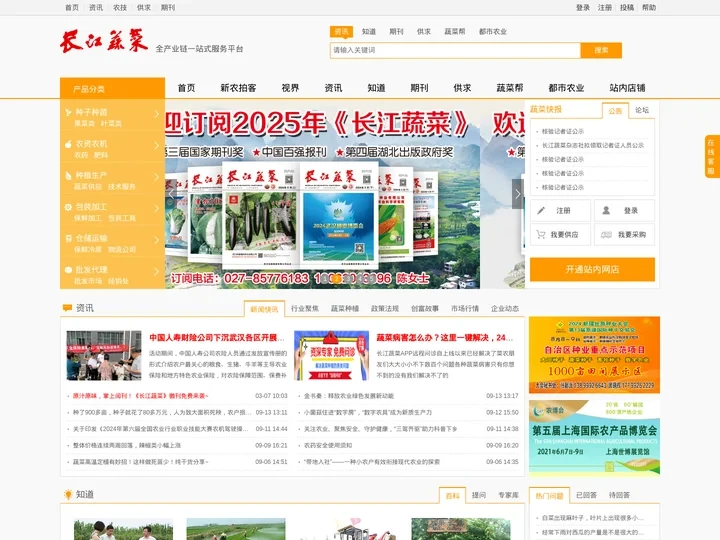Click 投稿 link in top bar
Screen dimensions: 720x540
point(627,7)
